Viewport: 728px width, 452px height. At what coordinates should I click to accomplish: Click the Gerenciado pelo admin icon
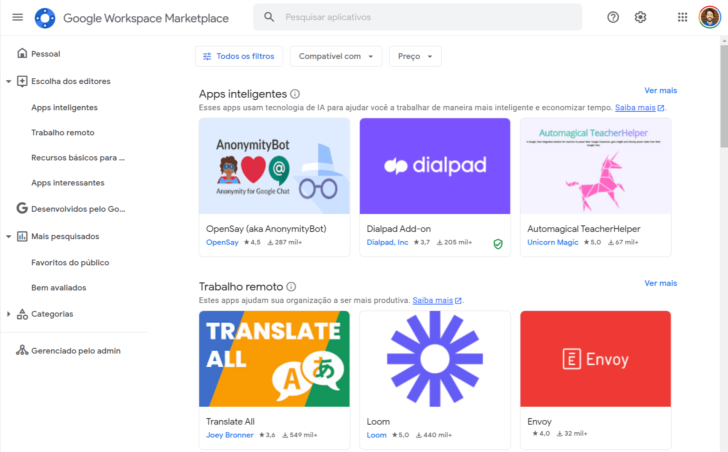[x=22, y=350]
